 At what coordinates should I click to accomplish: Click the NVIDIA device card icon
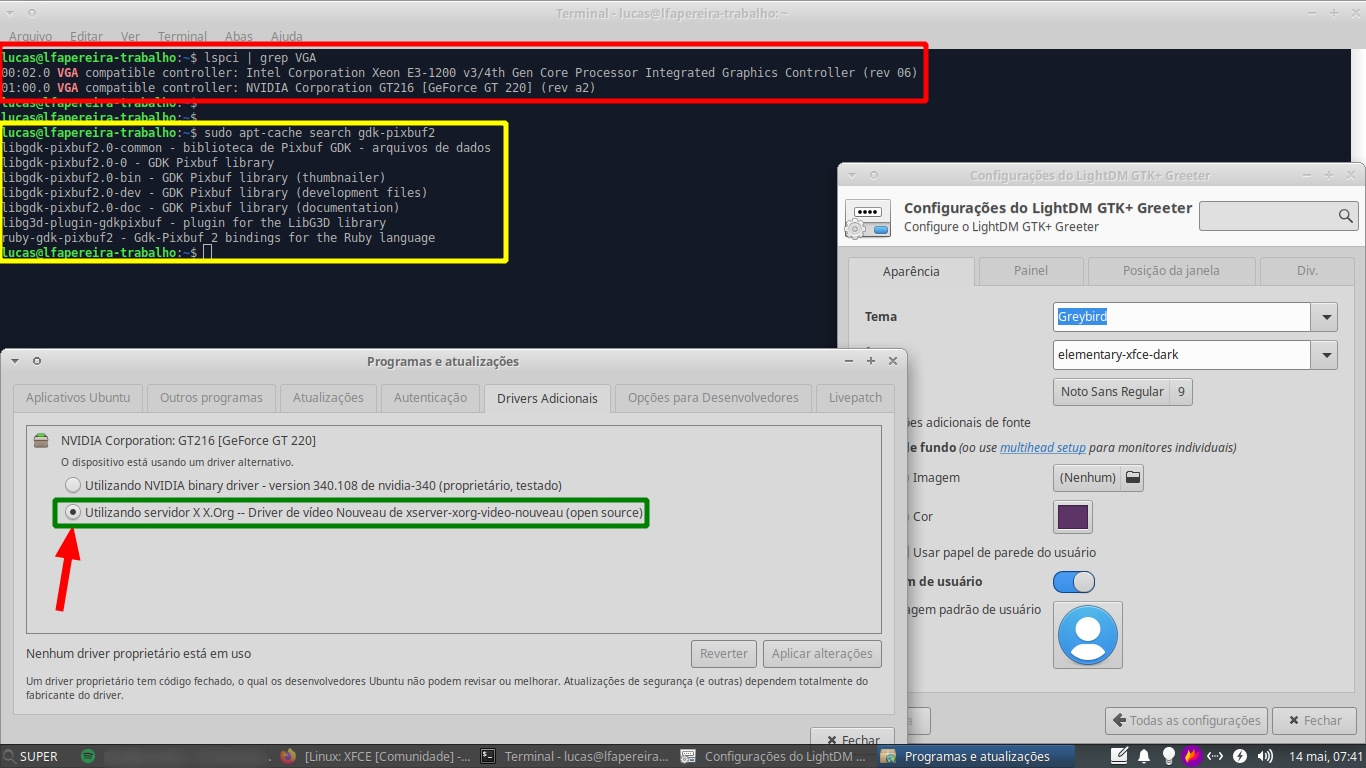[x=40, y=440]
